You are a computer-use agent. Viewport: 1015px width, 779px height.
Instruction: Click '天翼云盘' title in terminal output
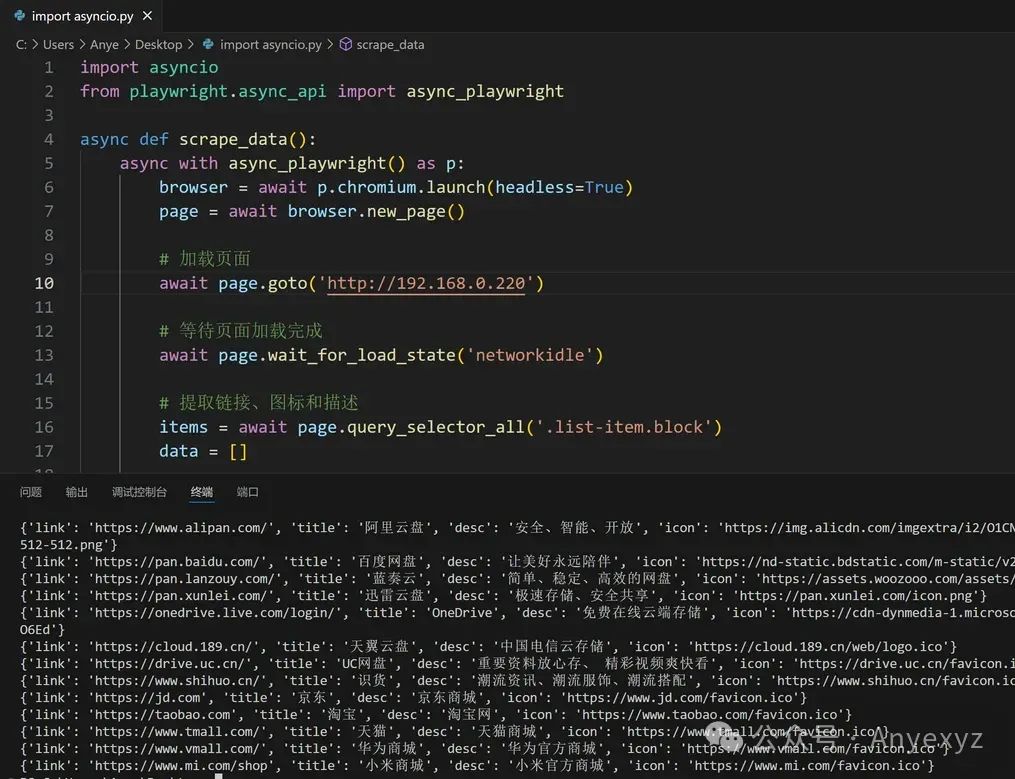coord(379,646)
